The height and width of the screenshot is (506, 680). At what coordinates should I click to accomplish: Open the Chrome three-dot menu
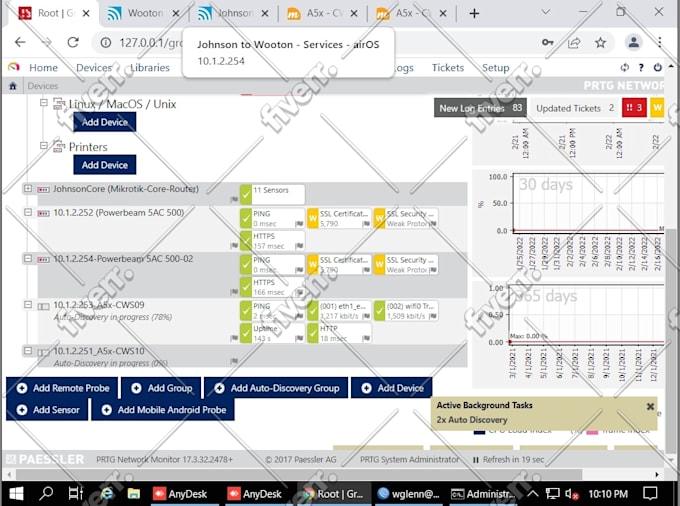point(659,42)
